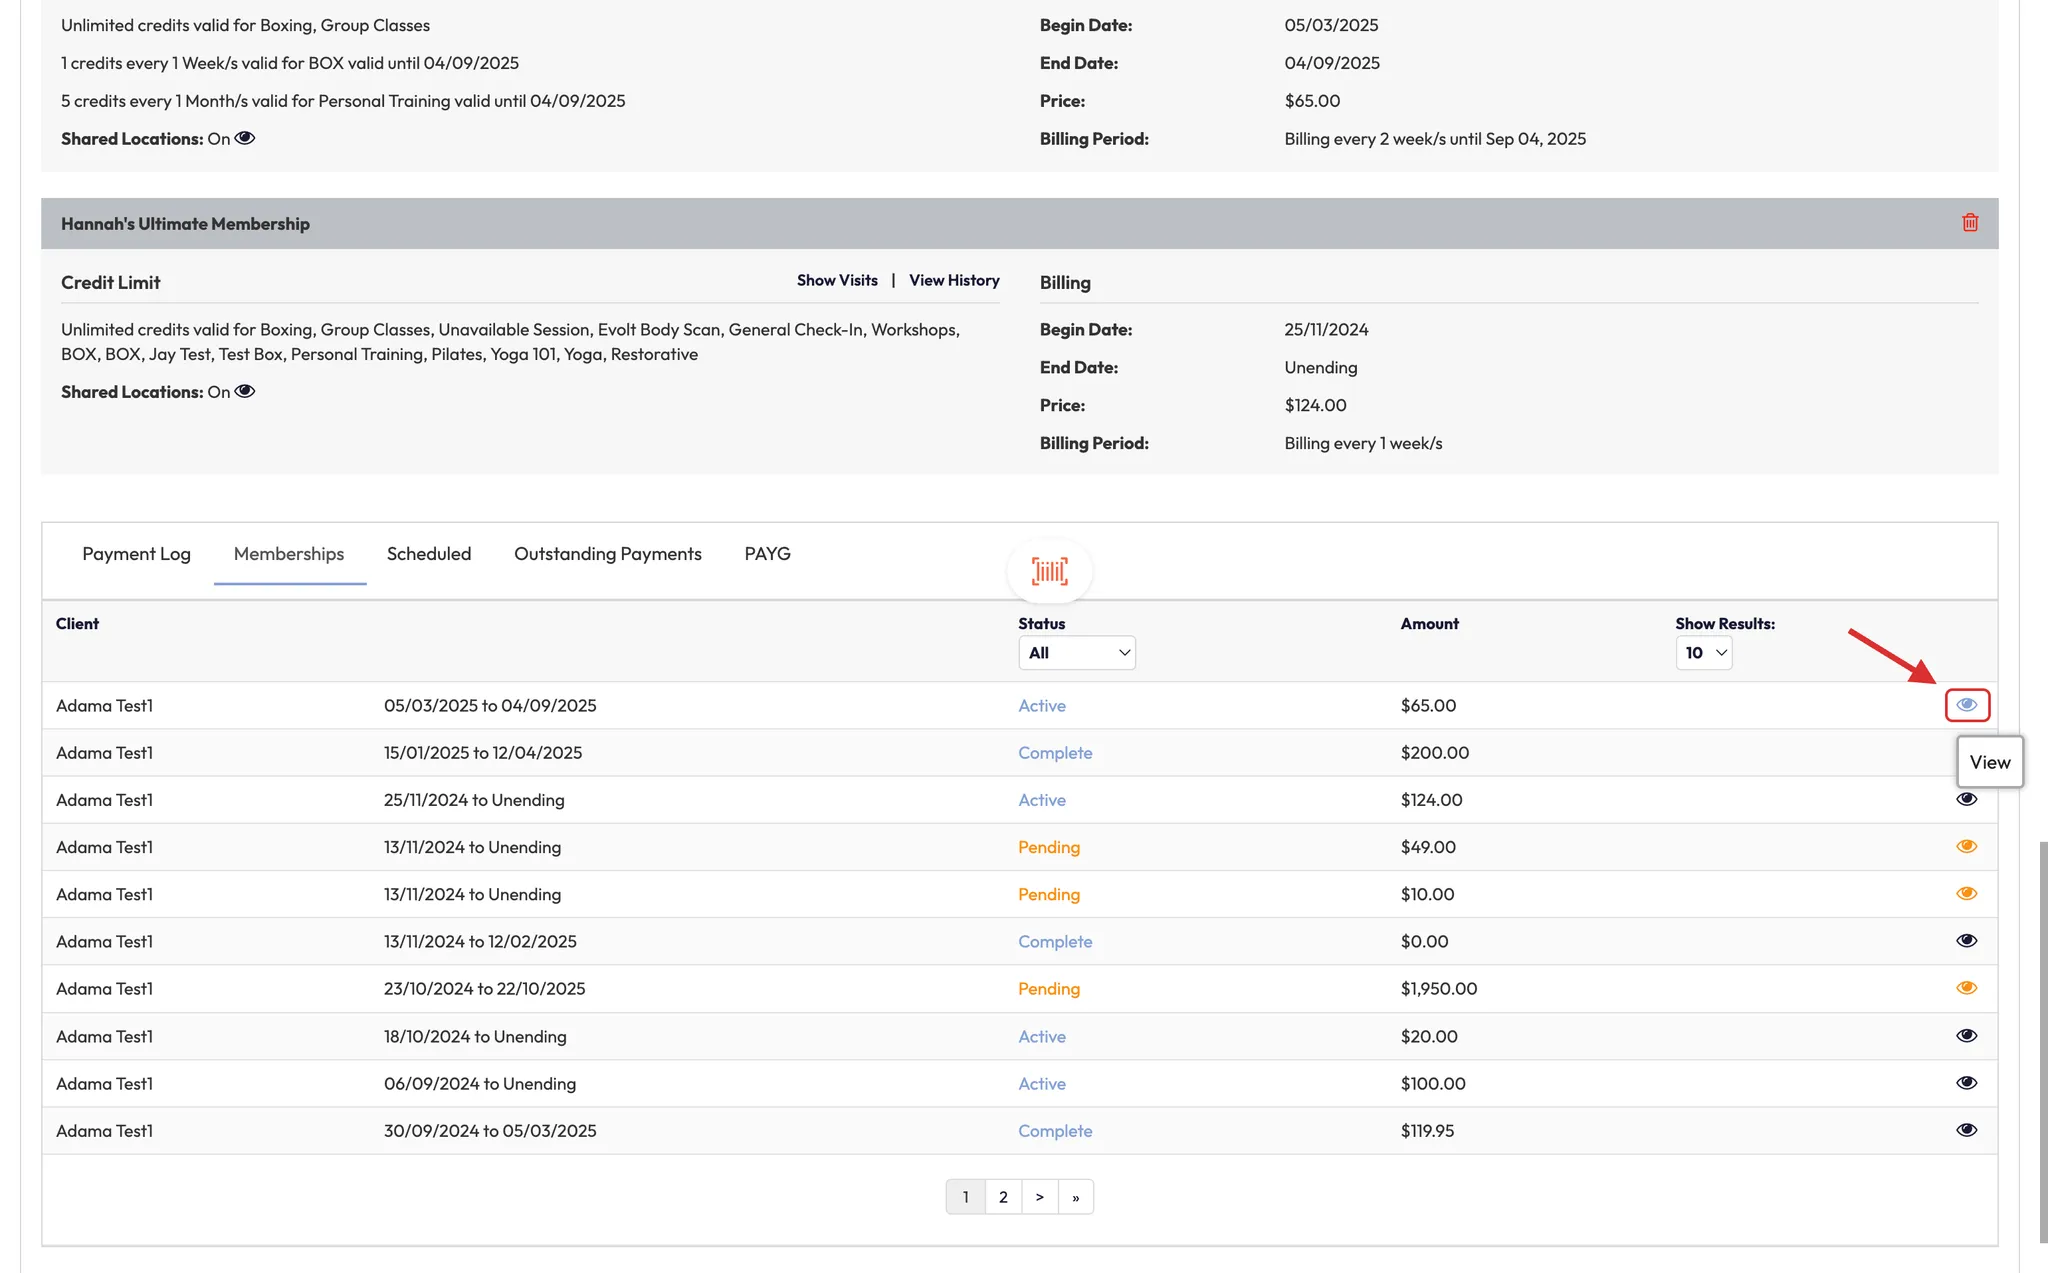This screenshot has width=2048, height=1273.
Task: Go to page 2 of memberships
Action: (x=1003, y=1197)
